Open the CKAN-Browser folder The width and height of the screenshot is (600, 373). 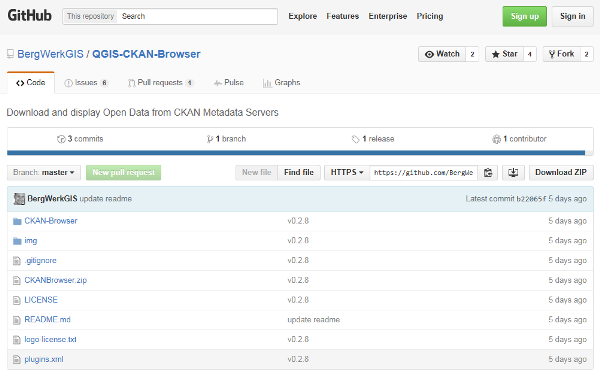[x=51, y=221]
